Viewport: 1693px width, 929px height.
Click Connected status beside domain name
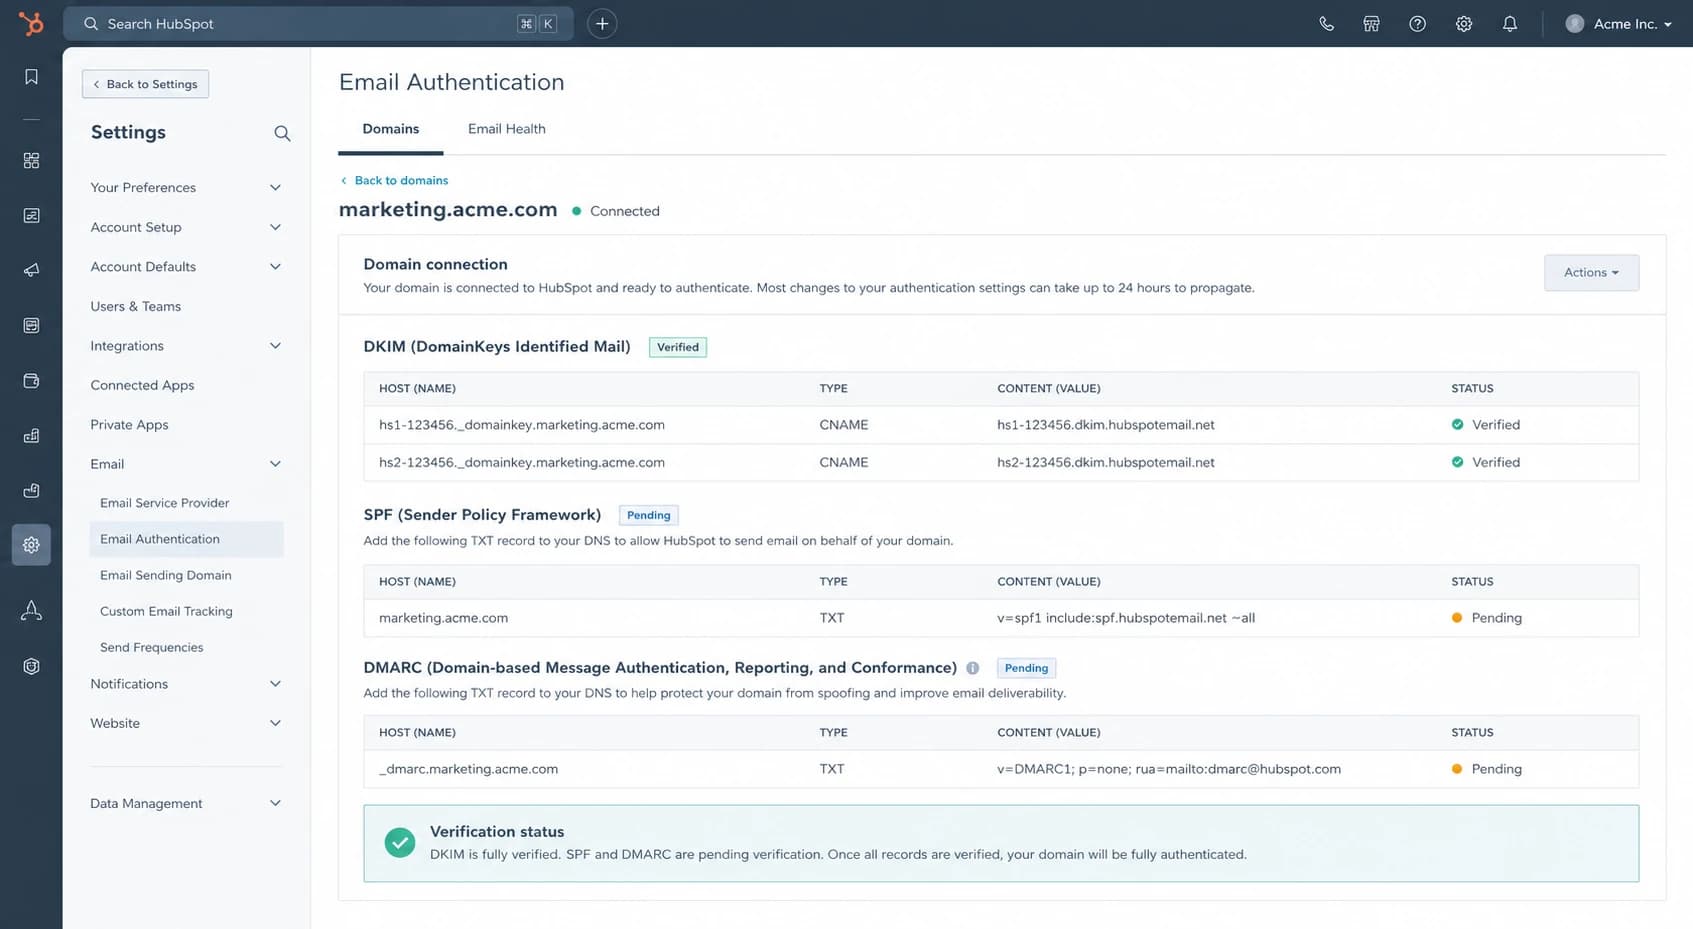616,211
